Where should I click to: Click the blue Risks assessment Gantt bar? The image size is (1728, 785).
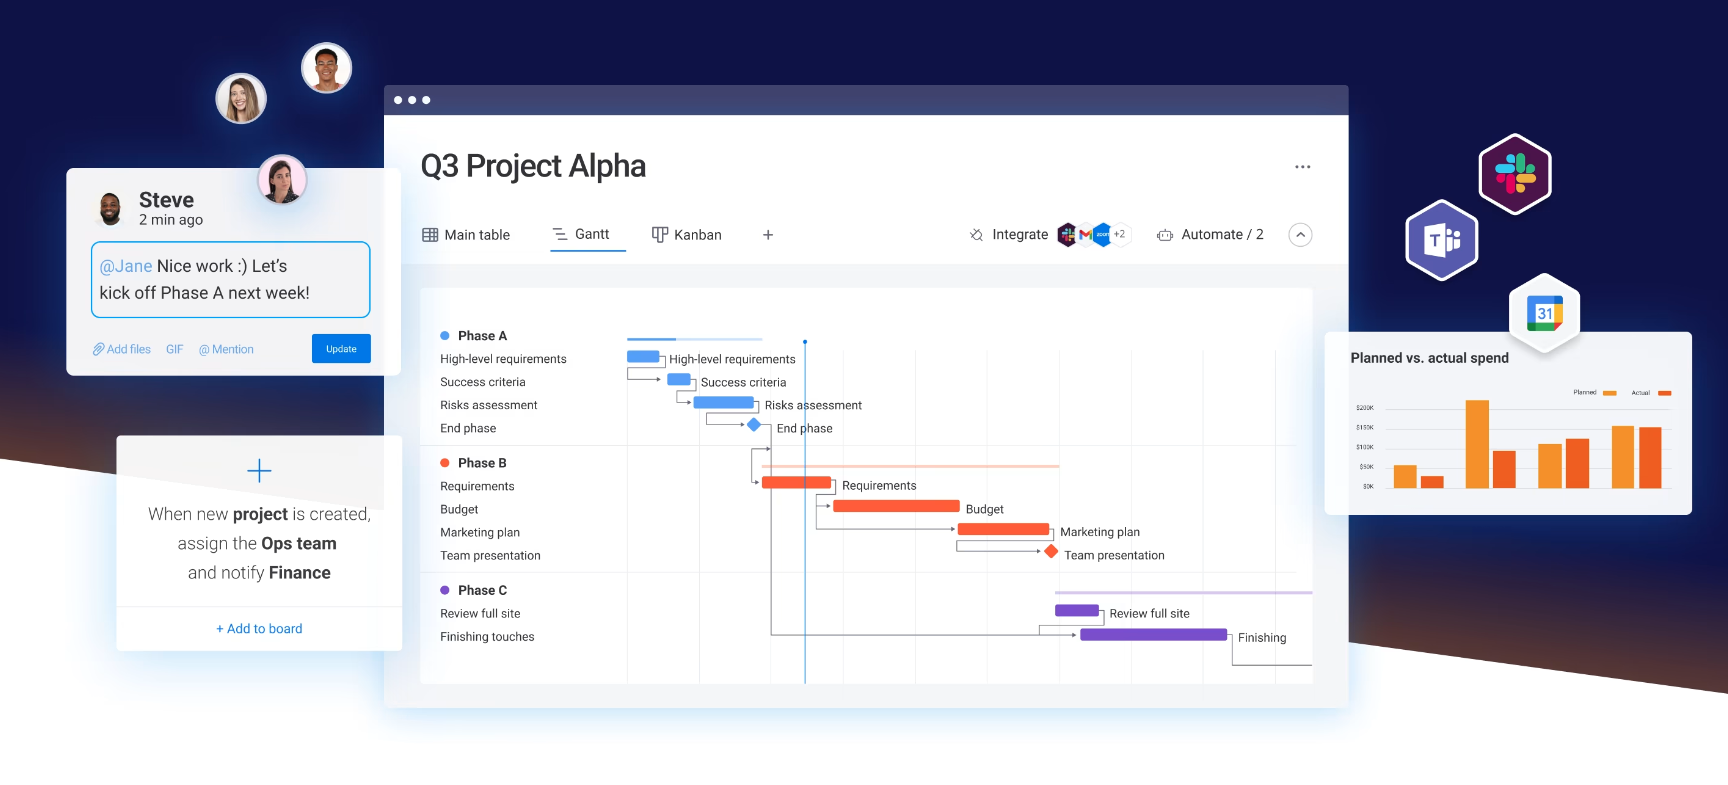coord(723,403)
